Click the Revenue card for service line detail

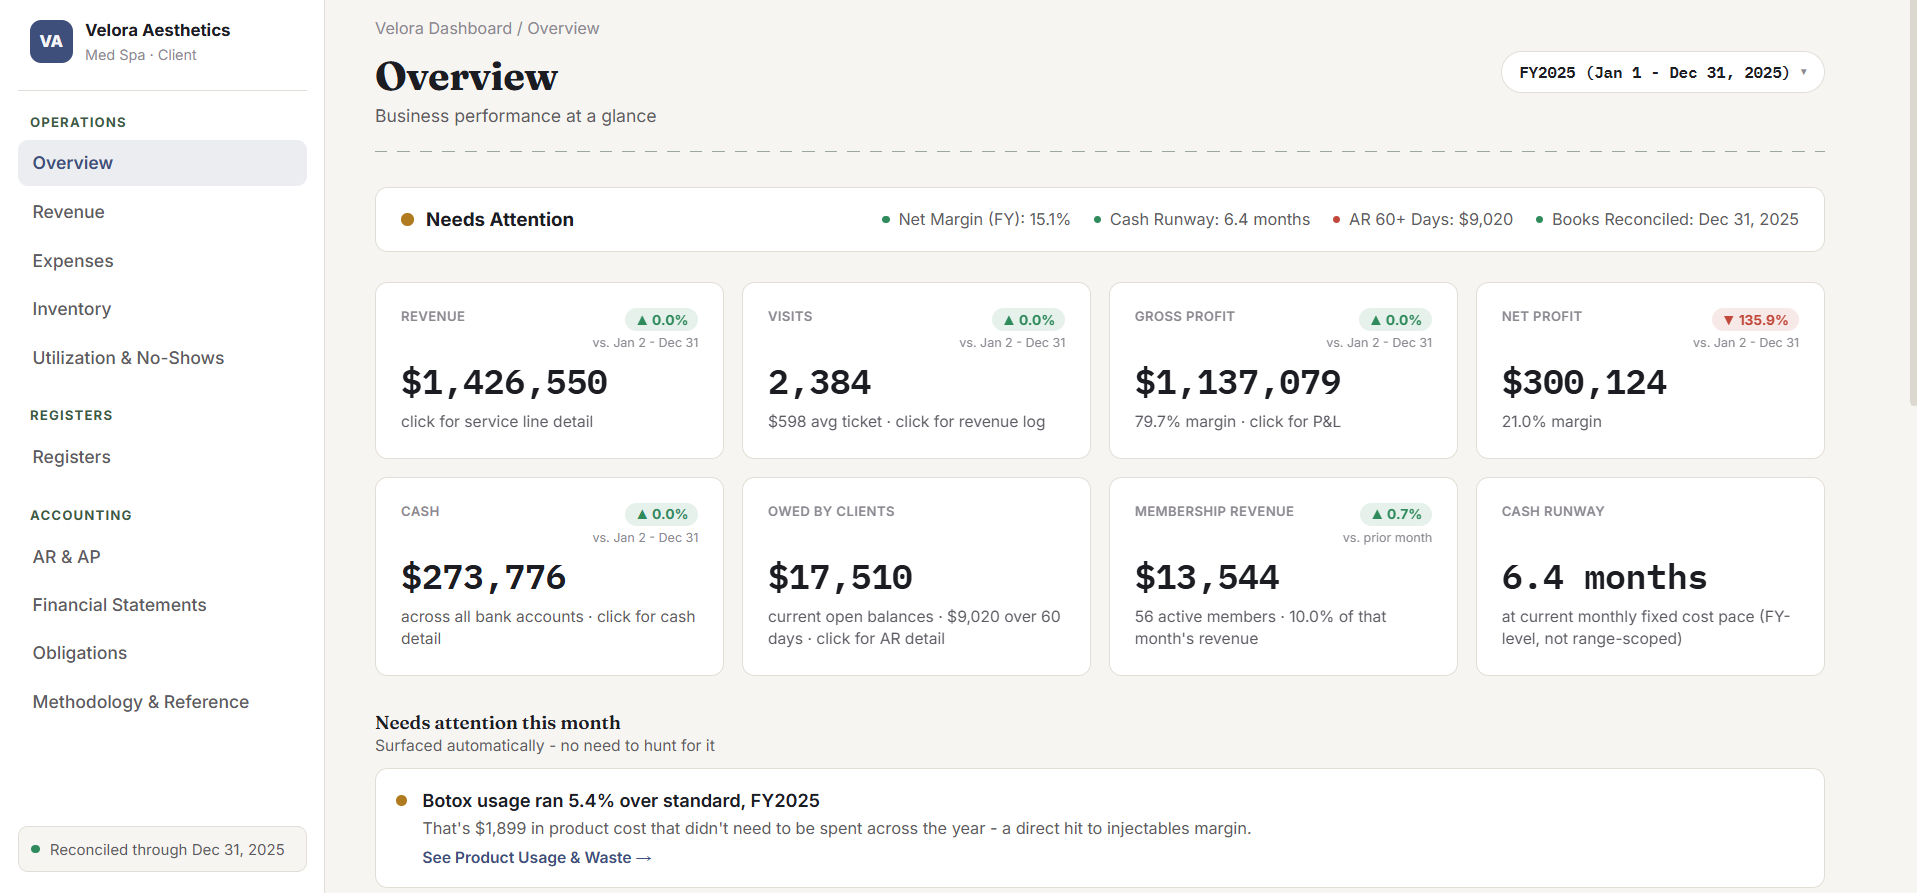[x=549, y=371]
